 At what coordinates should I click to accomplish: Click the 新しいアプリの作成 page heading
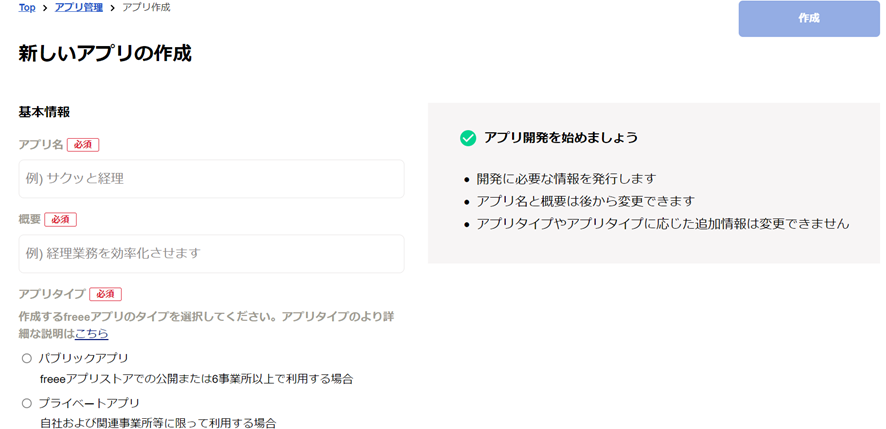point(105,54)
